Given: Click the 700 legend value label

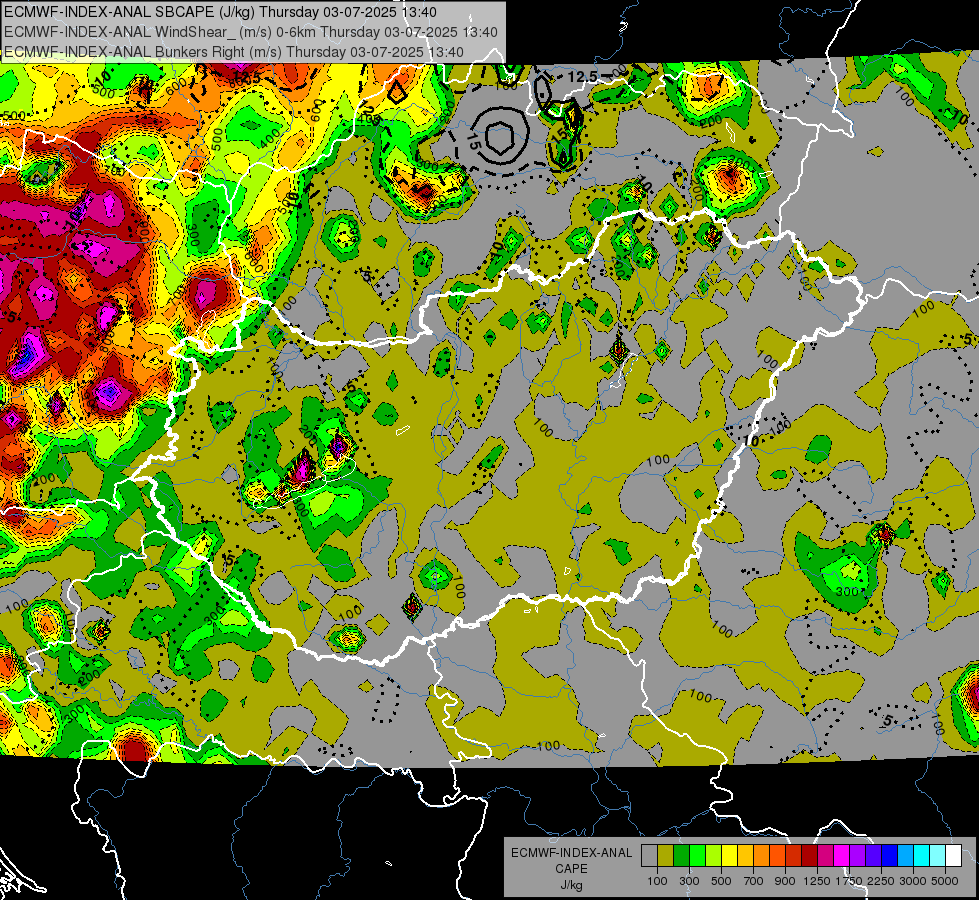Looking at the screenshot, I should pos(753,881).
